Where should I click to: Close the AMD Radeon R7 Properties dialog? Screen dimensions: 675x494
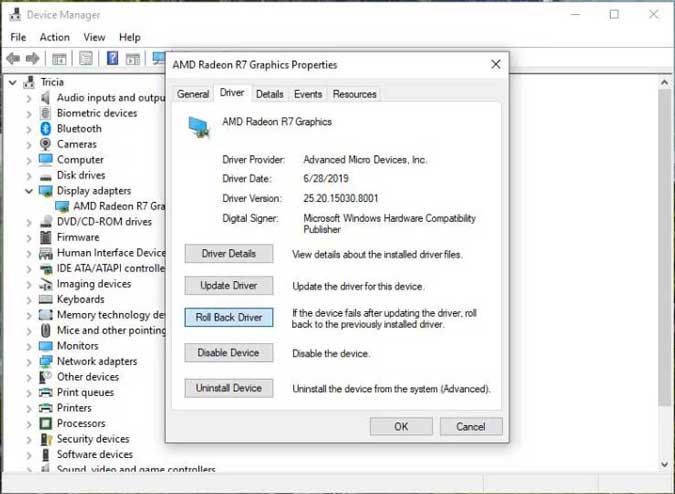[496, 65]
